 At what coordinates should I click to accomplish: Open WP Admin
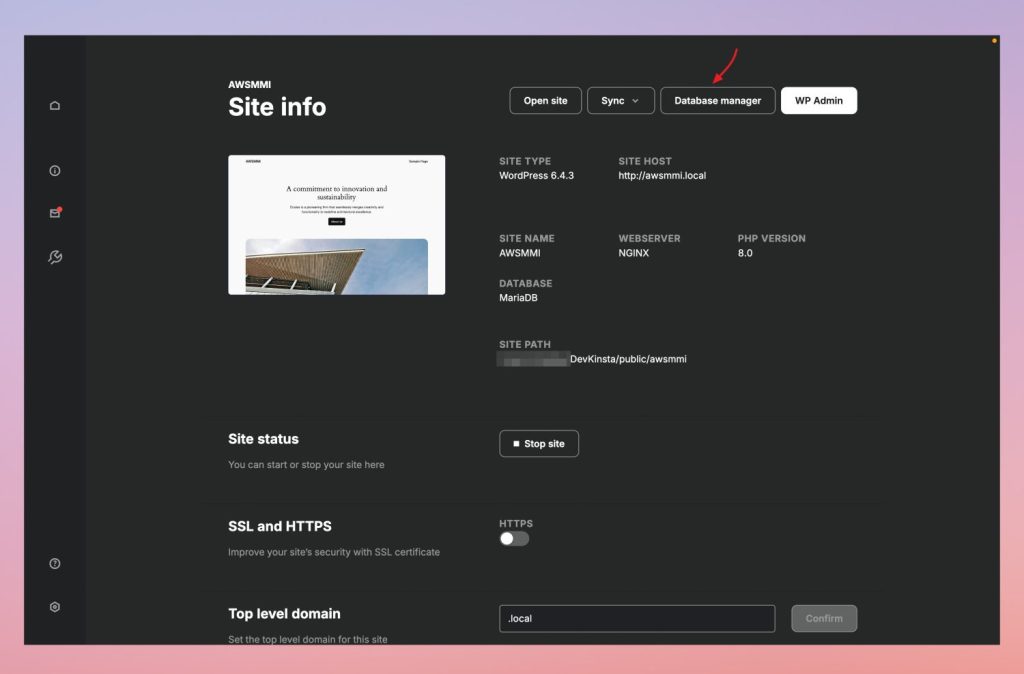click(819, 101)
